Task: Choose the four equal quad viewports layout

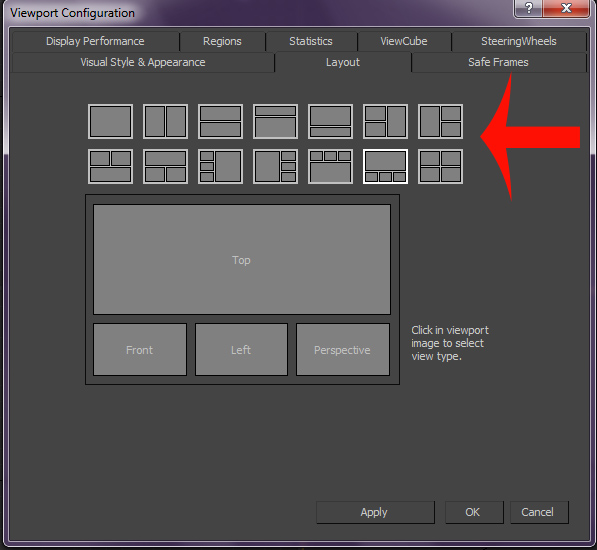Action: click(x=441, y=166)
